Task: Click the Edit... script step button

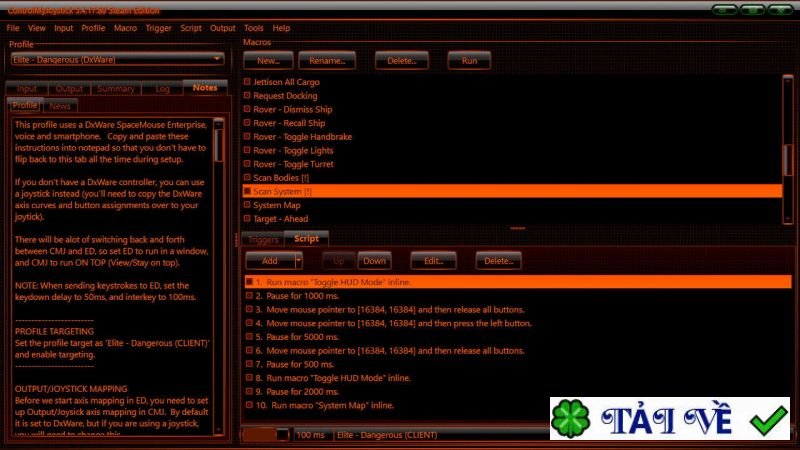Action: pos(433,261)
